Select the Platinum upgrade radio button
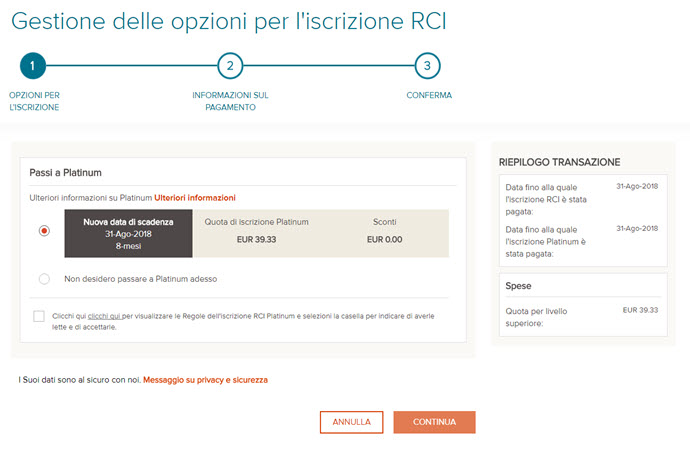Image resolution: width=690 pixels, height=450 pixels. (x=44, y=231)
